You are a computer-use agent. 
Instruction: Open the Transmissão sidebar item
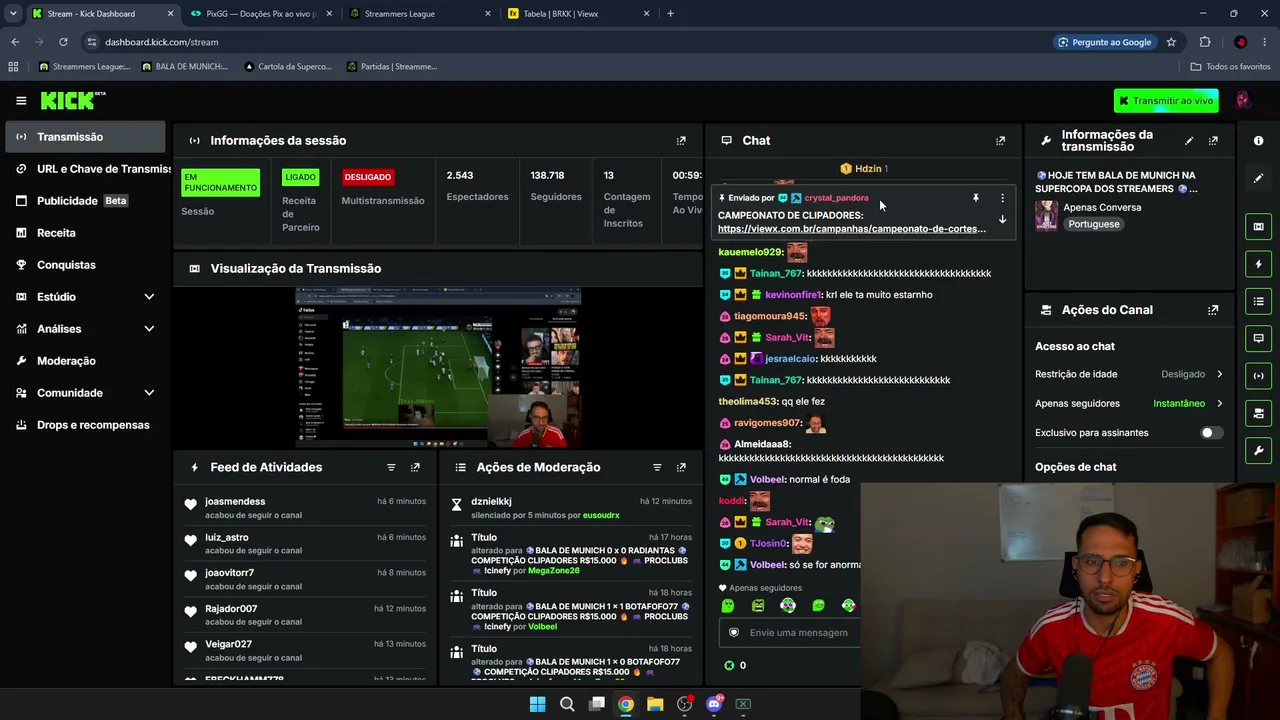[85, 137]
